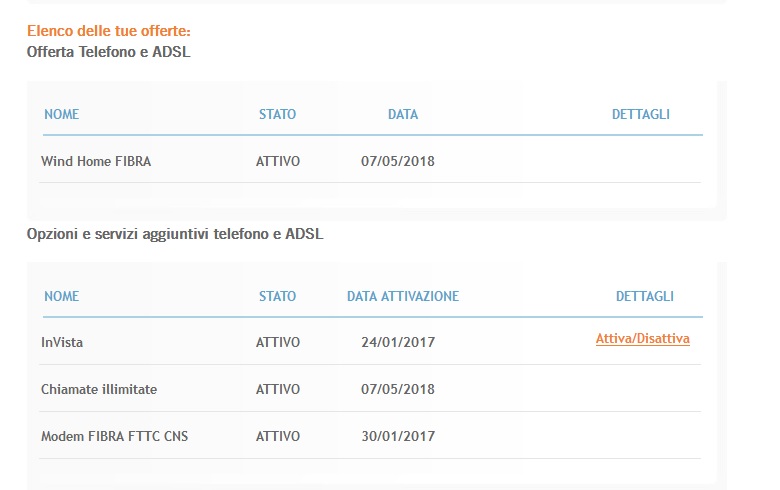Click the Elenco delle tue offerte heading

pos(101,32)
